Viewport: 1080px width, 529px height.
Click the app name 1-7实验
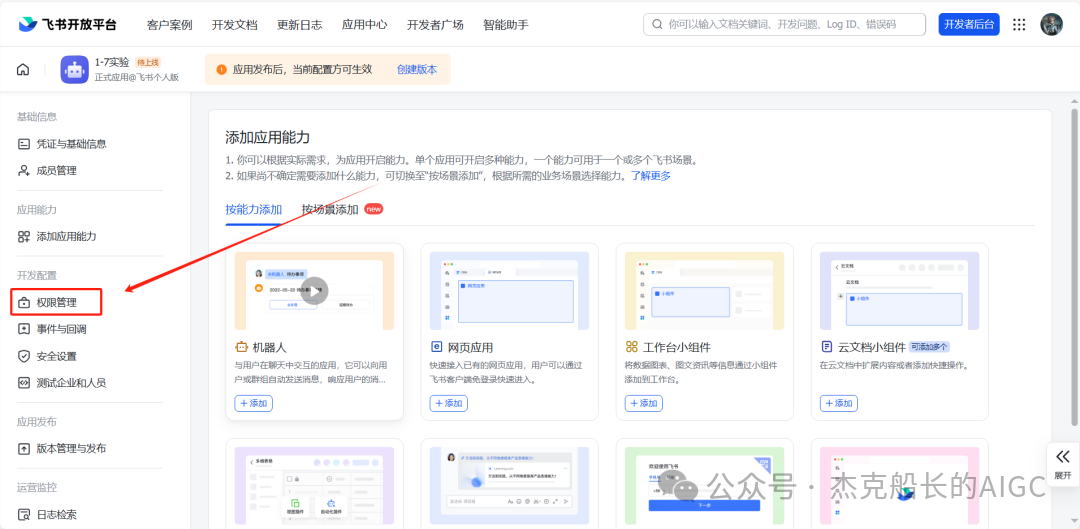point(112,62)
